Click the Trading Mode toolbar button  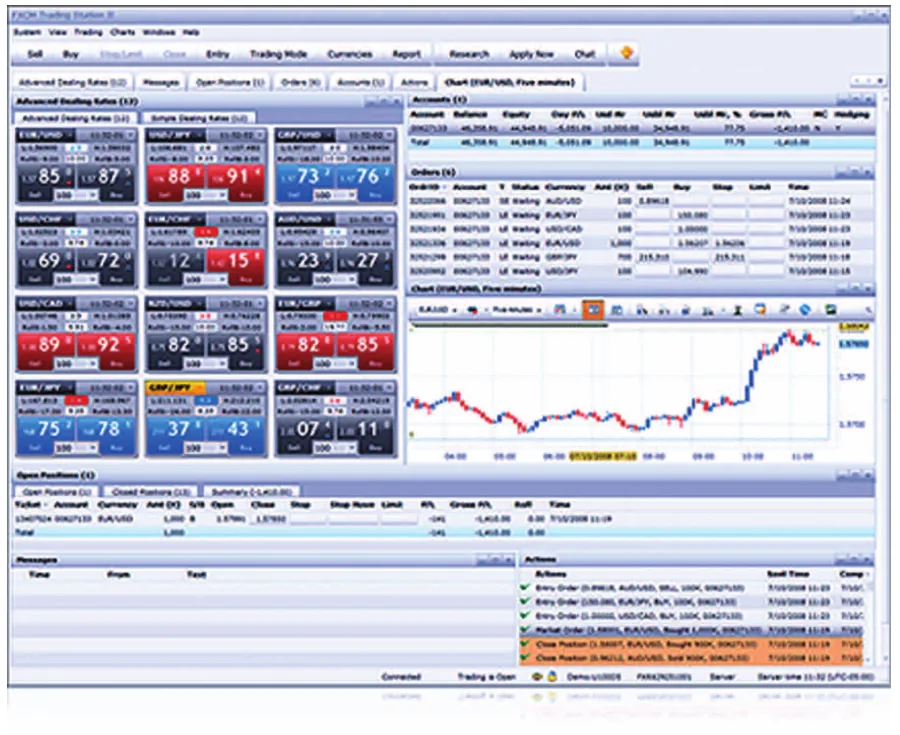(x=278, y=54)
